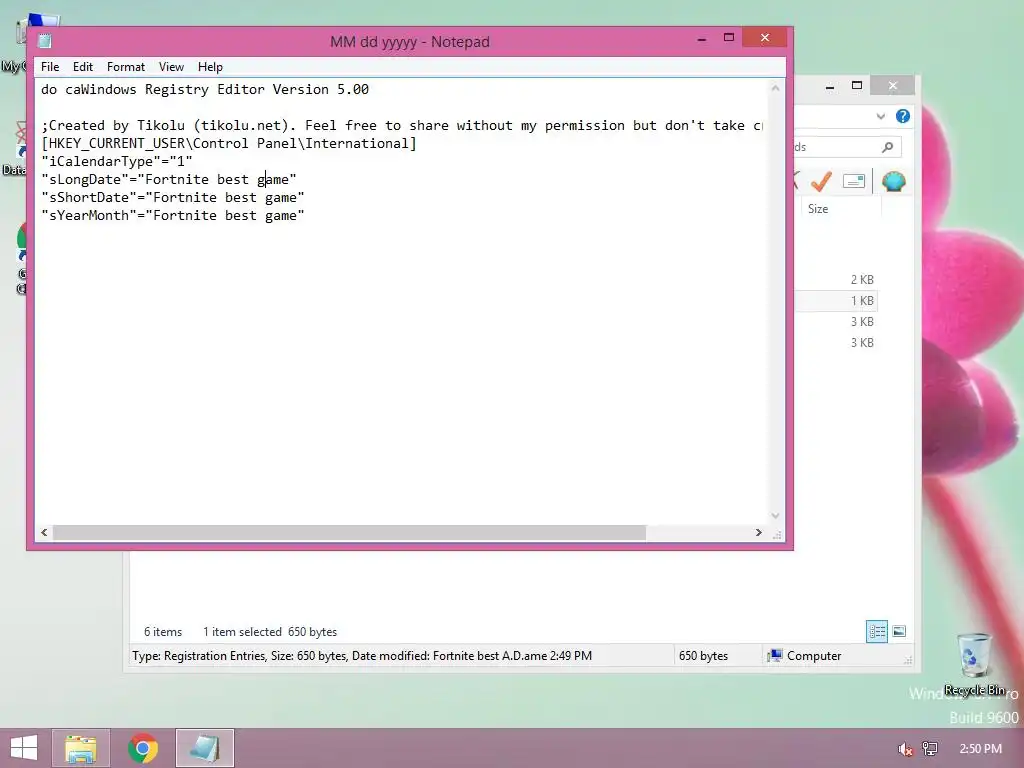Click the 2:50 PM taskbar clock
This screenshot has height=768, width=1024.
(x=980, y=749)
